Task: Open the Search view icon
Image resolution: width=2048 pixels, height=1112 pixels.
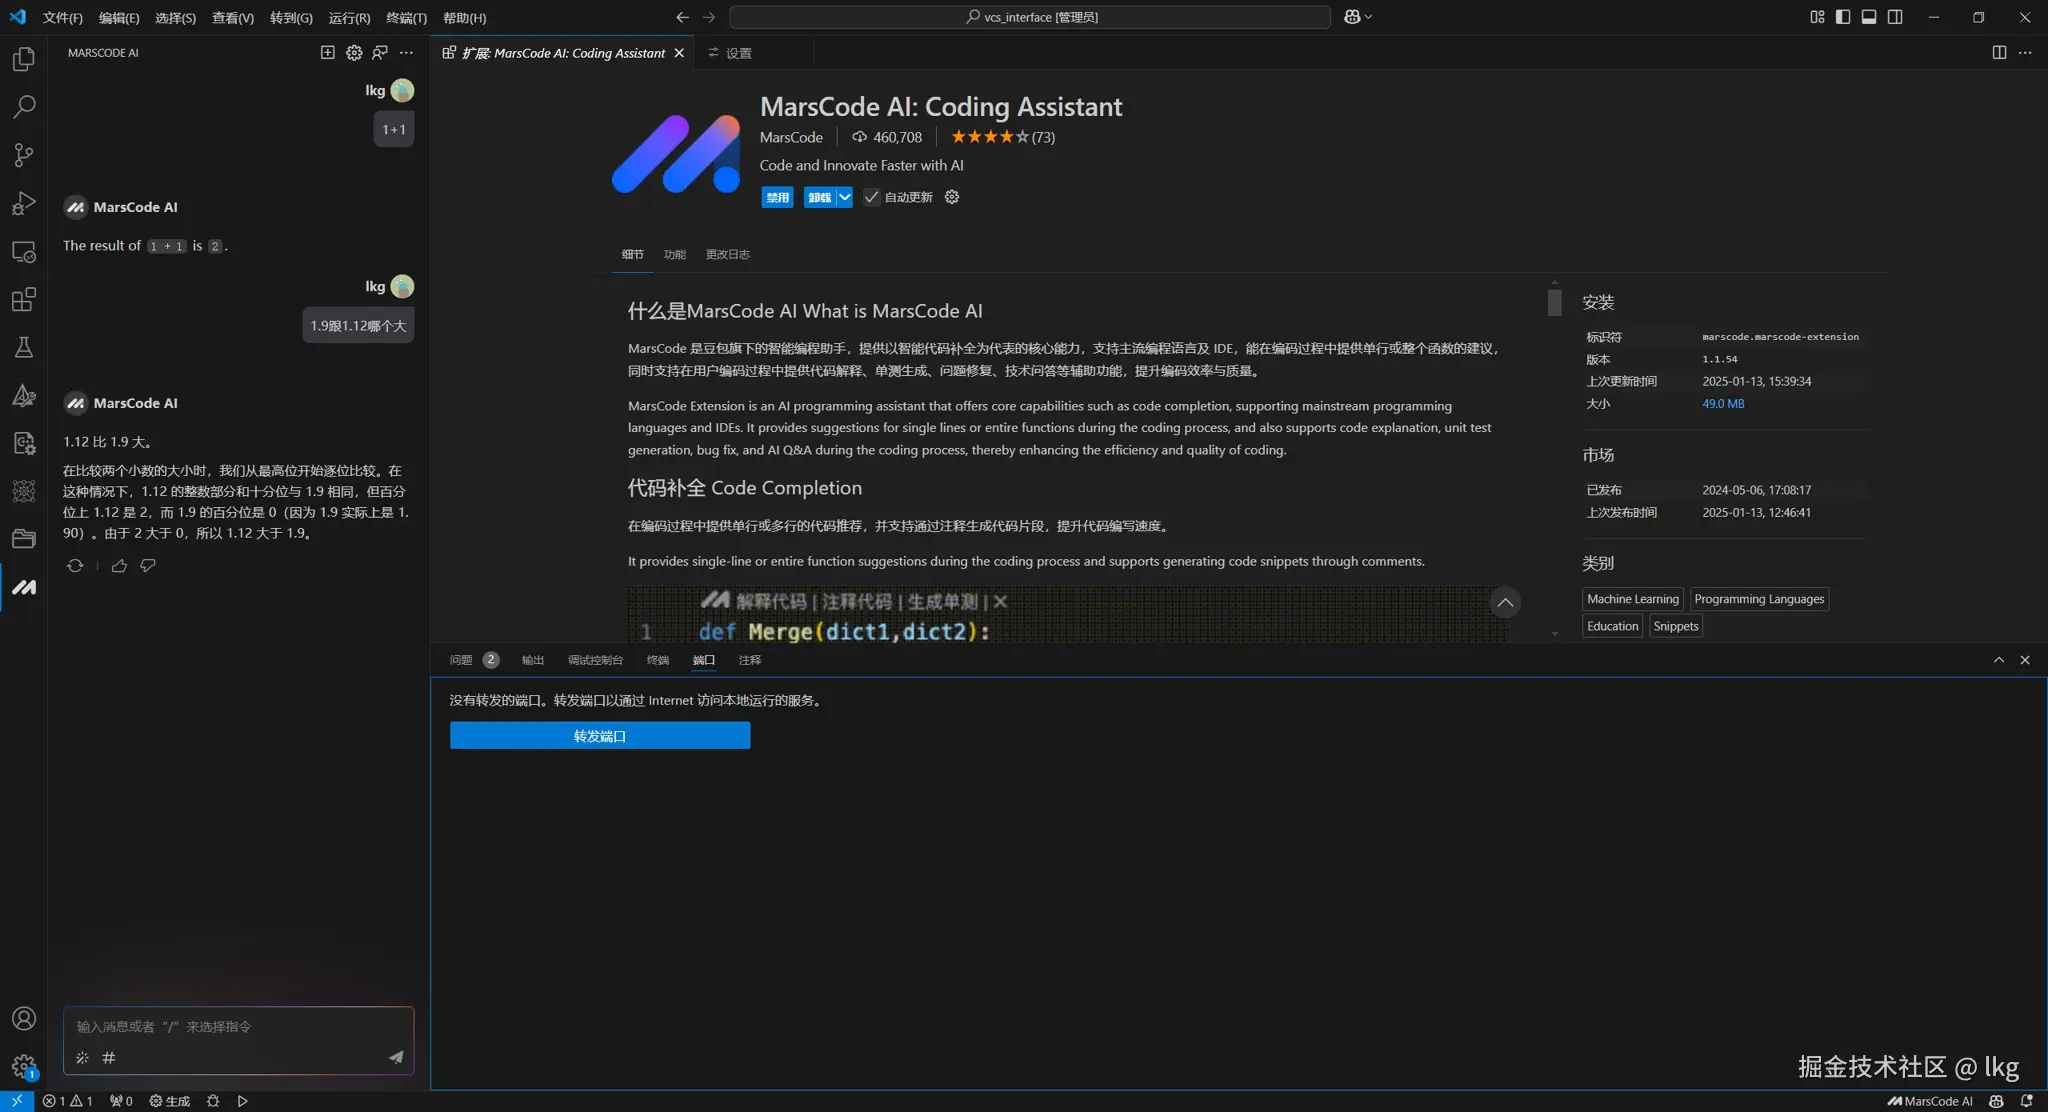Action: pyautogui.click(x=24, y=107)
